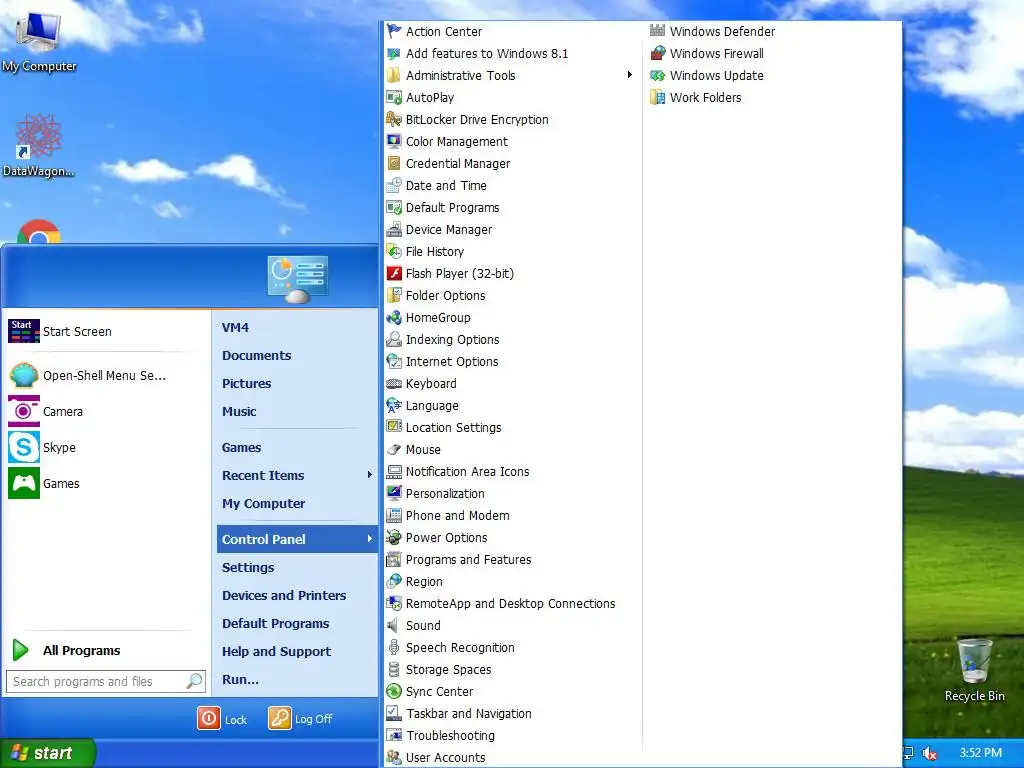Select Devices and Printers
Image resolution: width=1024 pixels, height=768 pixels.
(284, 596)
